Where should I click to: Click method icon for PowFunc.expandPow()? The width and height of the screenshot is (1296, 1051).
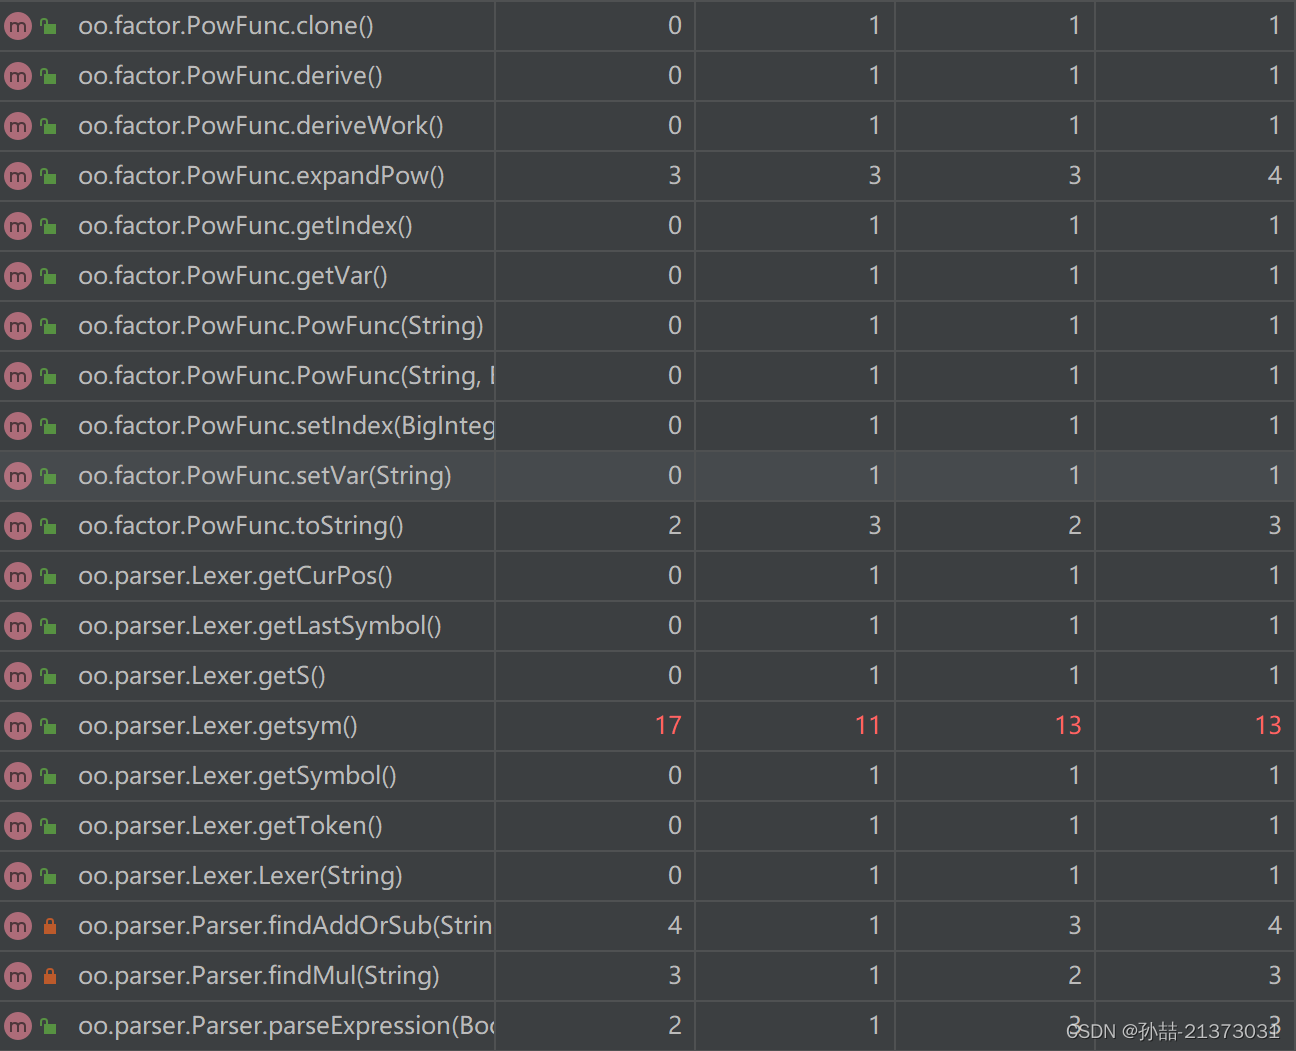click(x=18, y=176)
